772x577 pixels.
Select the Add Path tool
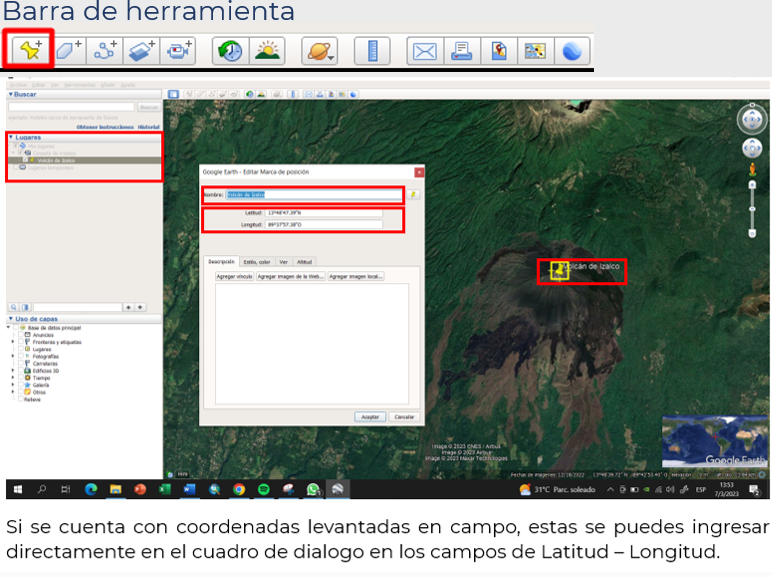tap(104, 51)
